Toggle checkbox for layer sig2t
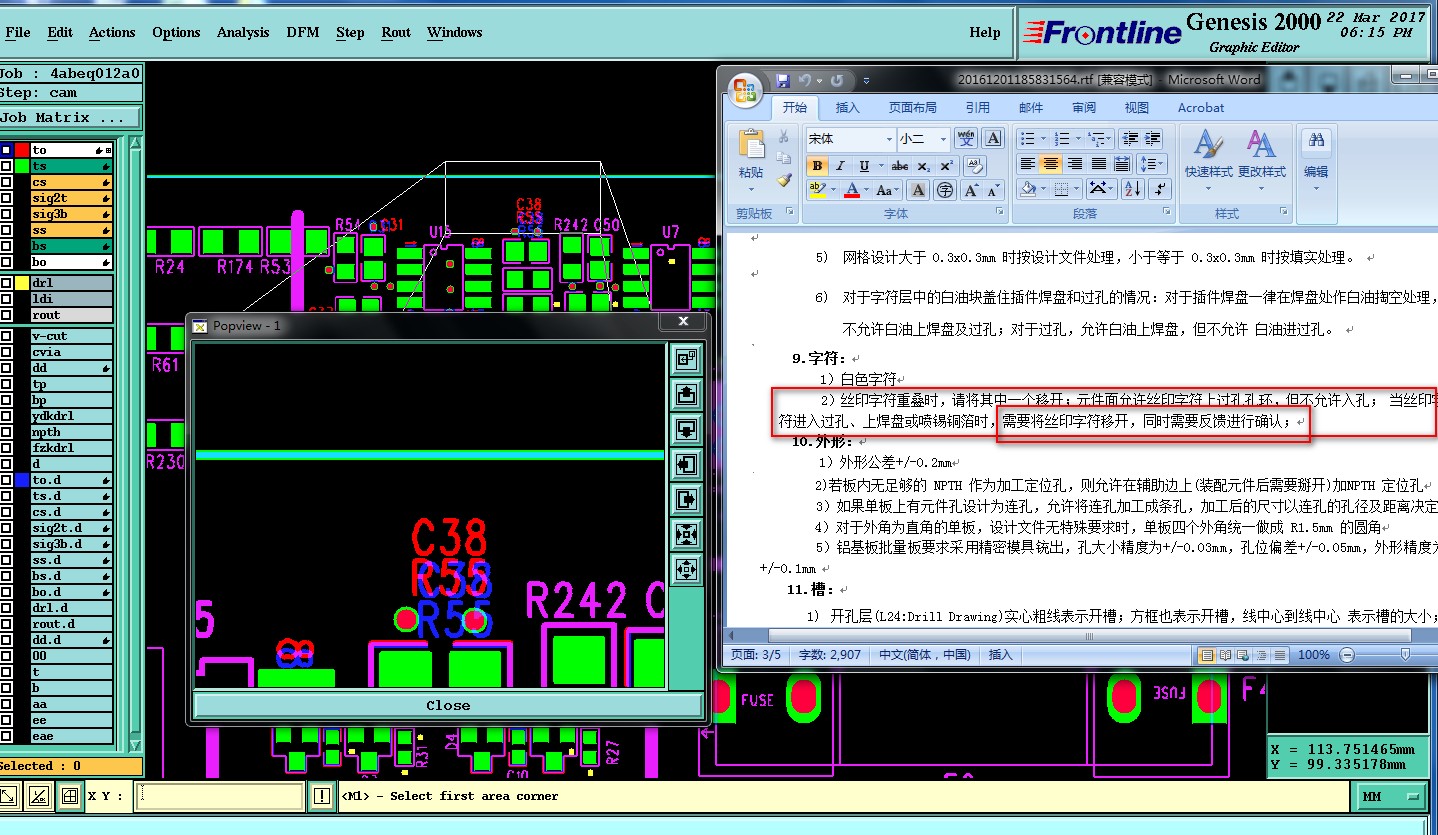 [7, 198]
